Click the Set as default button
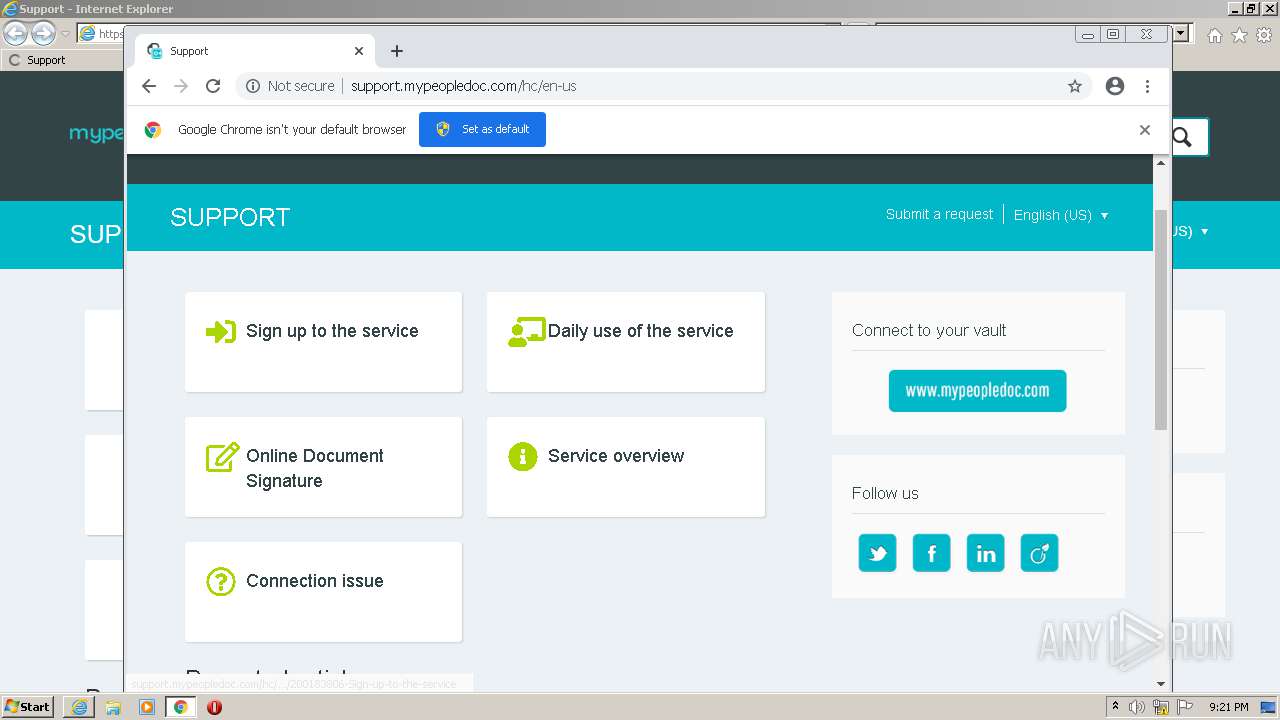 coord(482,129)
